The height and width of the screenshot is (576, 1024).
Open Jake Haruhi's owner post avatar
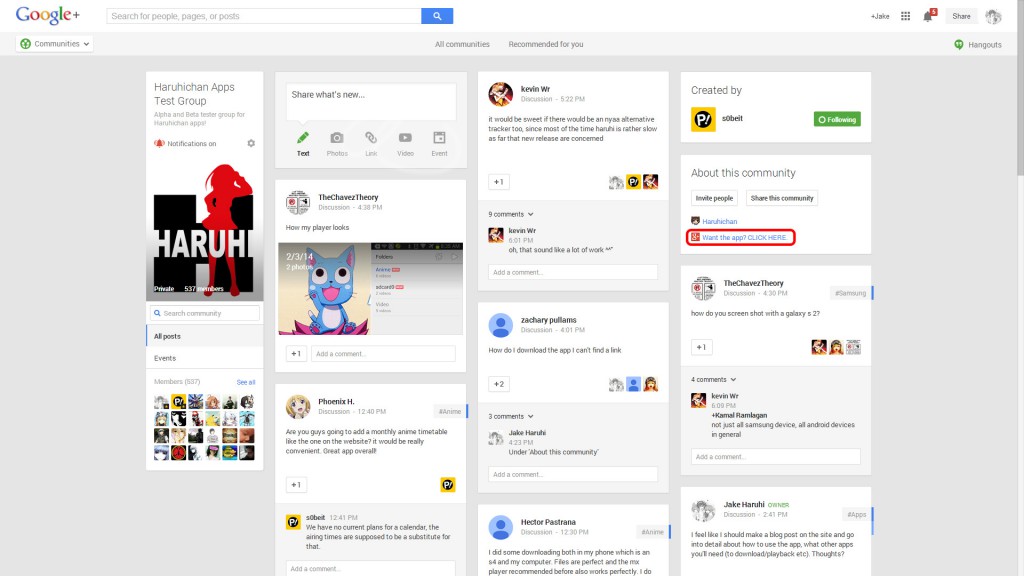pyautogui.click(x=703, y=510)
